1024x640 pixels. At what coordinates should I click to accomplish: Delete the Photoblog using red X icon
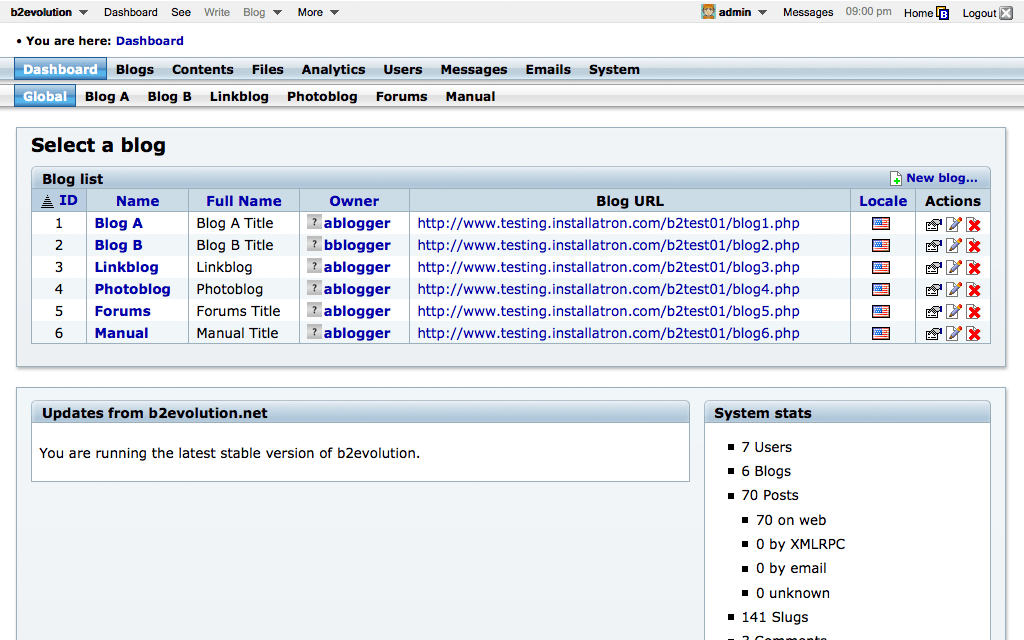pyautogui.click(x=973, y=290)
